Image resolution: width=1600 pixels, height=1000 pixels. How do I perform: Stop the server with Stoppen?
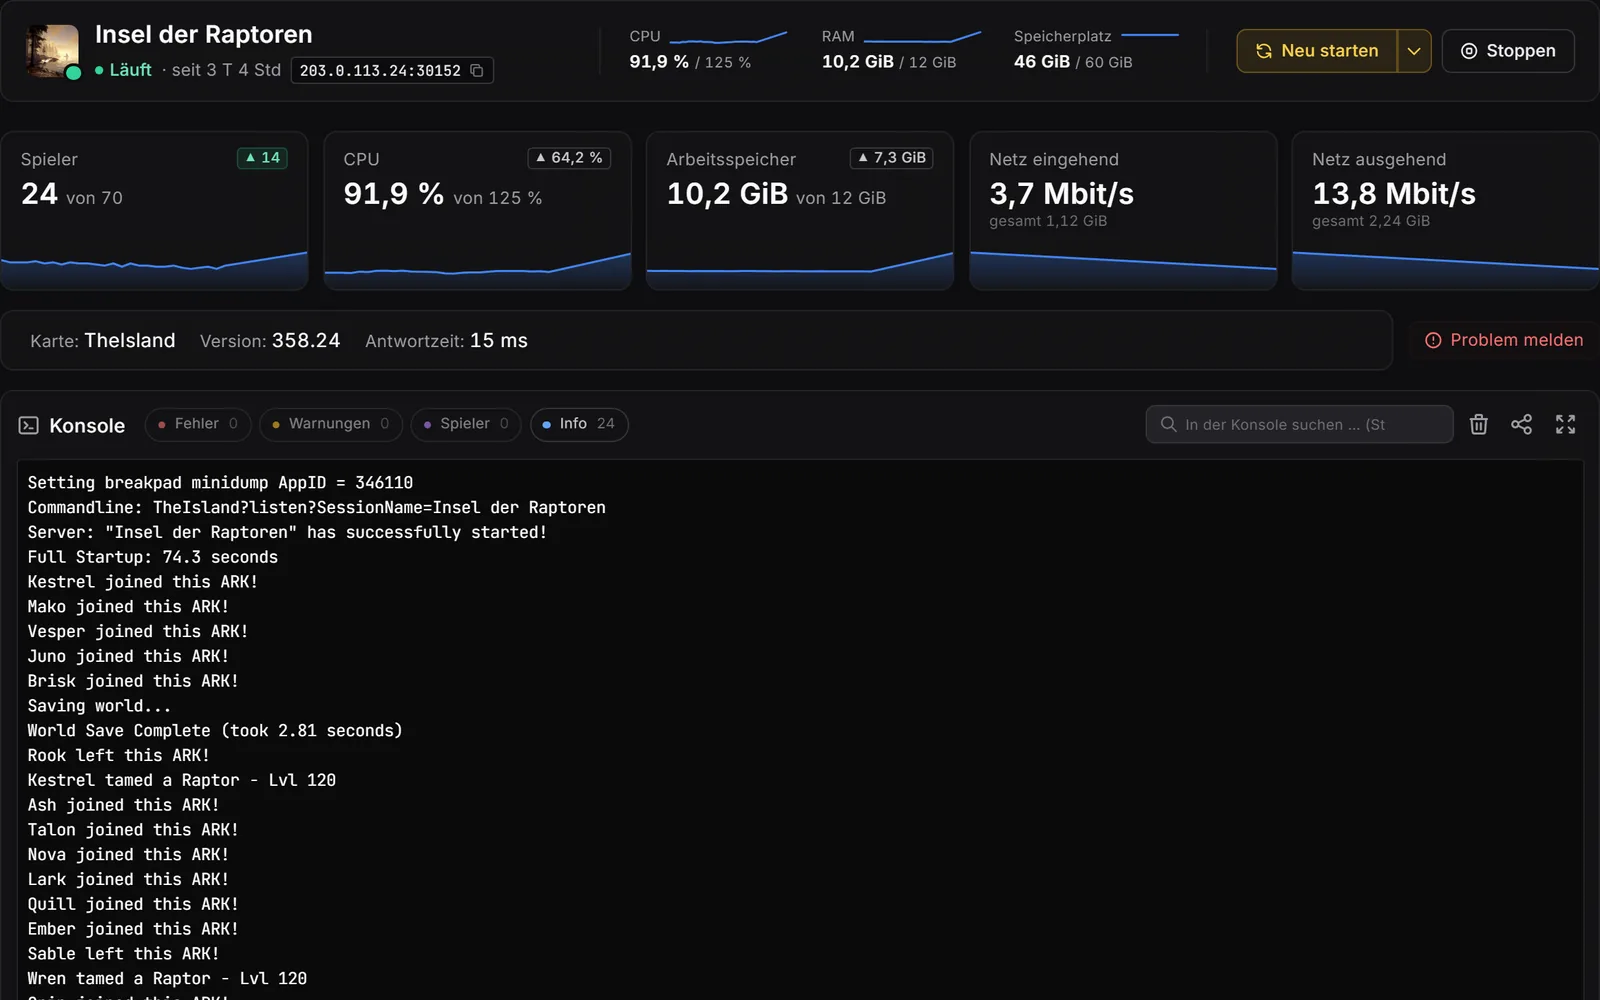(x=1508, y=51)
